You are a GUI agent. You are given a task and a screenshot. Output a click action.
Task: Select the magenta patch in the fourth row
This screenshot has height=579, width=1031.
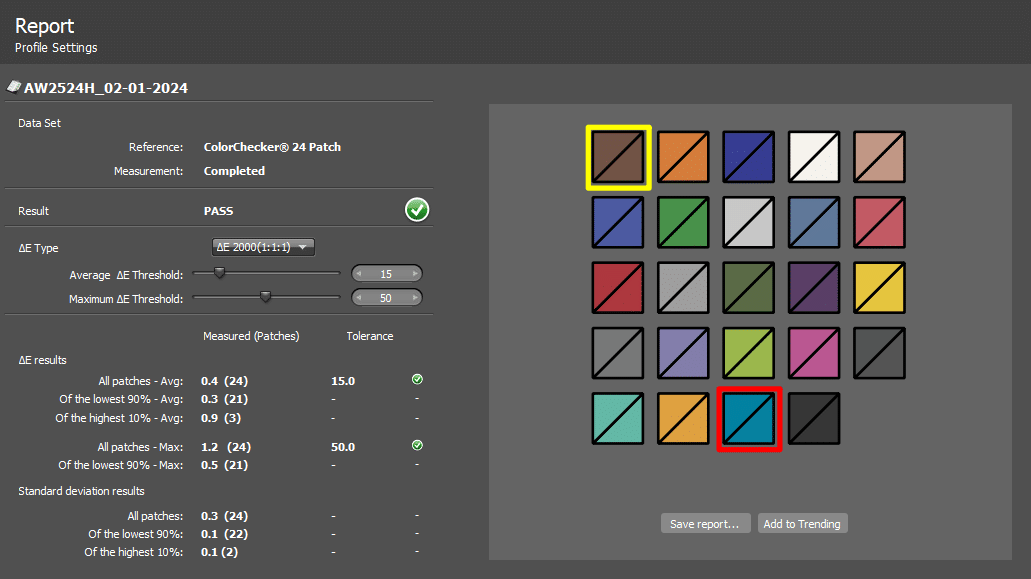814,353
